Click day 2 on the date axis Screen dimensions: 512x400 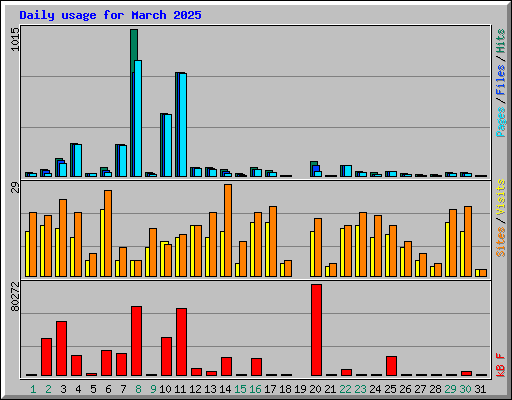pos(48,389)
